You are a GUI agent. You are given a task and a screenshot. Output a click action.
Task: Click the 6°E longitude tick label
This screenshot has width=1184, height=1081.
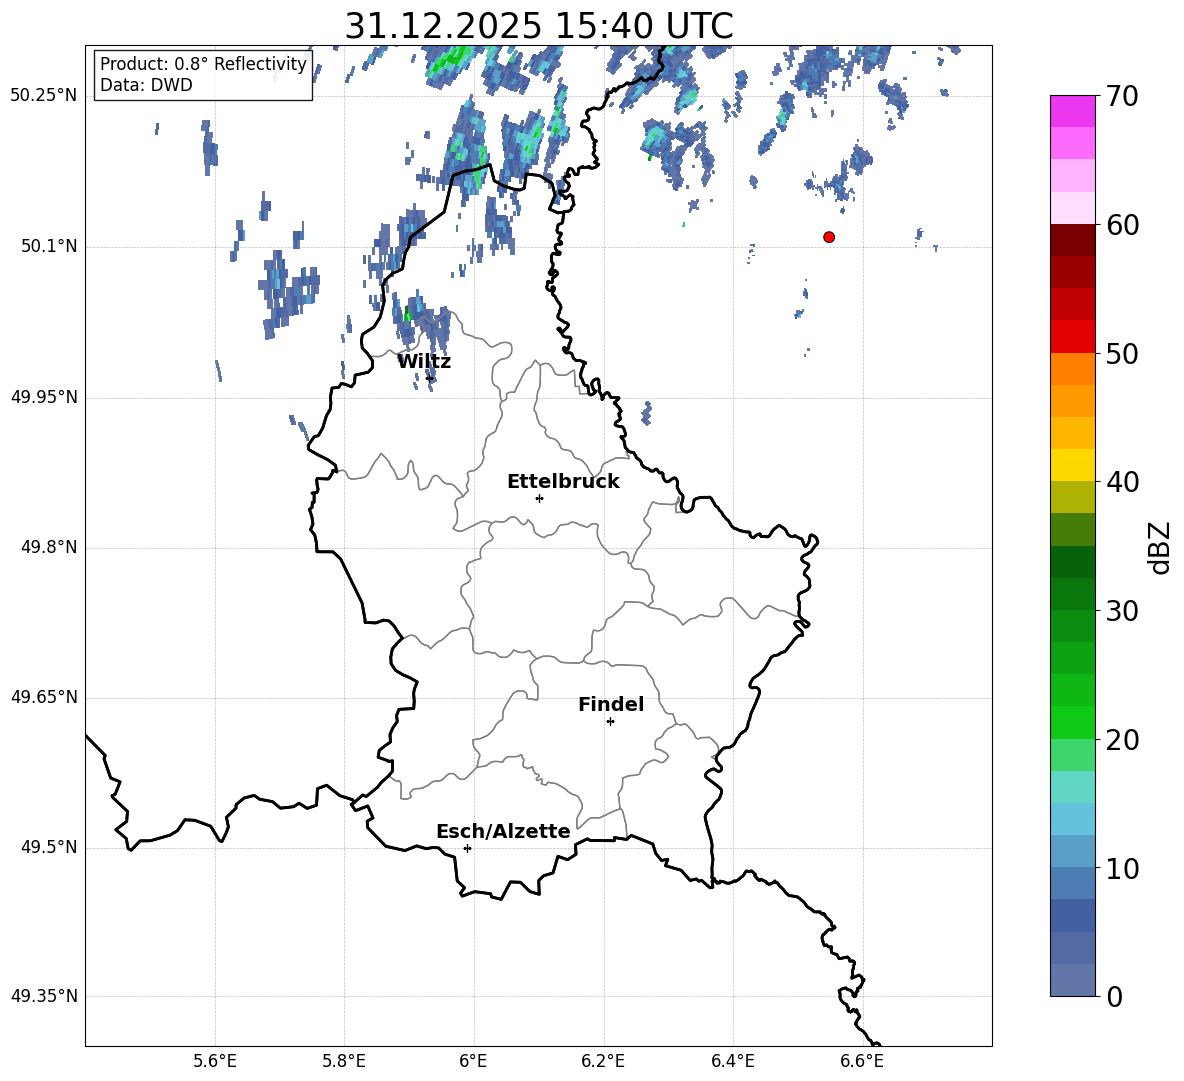pos(473,1061)
